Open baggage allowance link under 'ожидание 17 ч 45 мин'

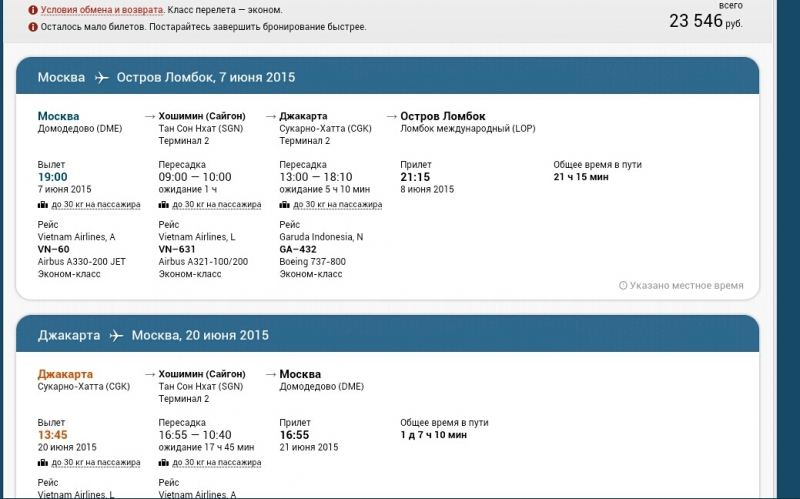click(x=216, y=463)
